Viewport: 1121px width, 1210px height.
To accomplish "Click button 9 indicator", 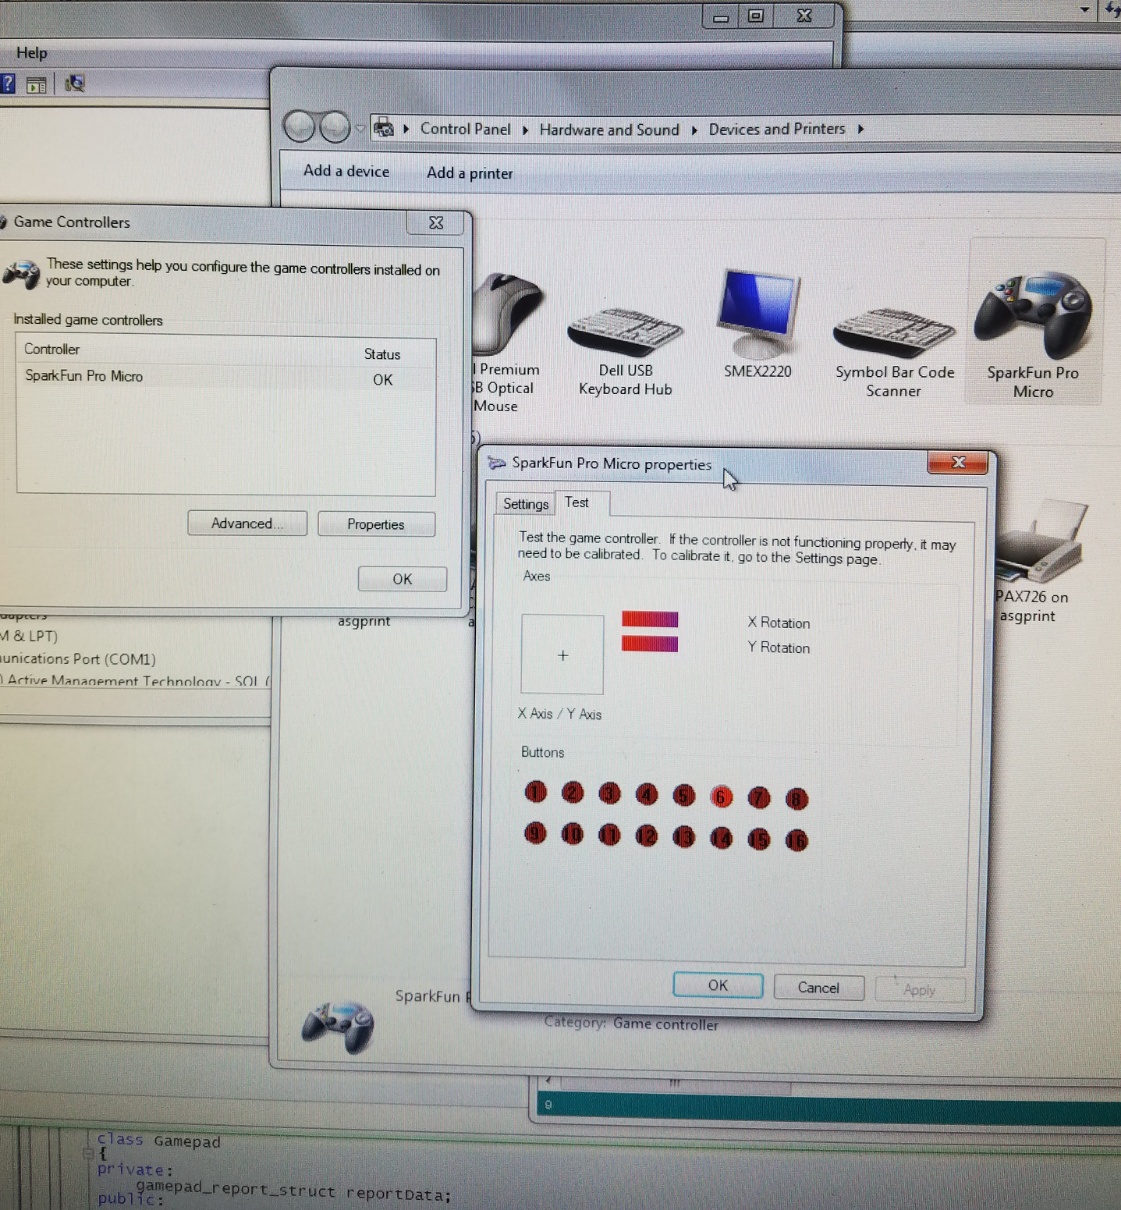I will tap(536, 833).
